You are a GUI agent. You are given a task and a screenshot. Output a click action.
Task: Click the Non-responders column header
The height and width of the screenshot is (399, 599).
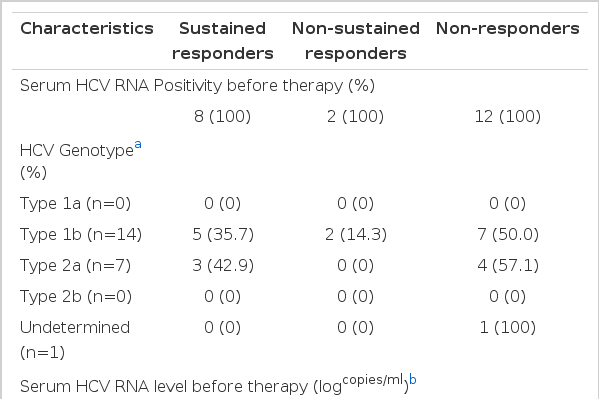(508, 29)
